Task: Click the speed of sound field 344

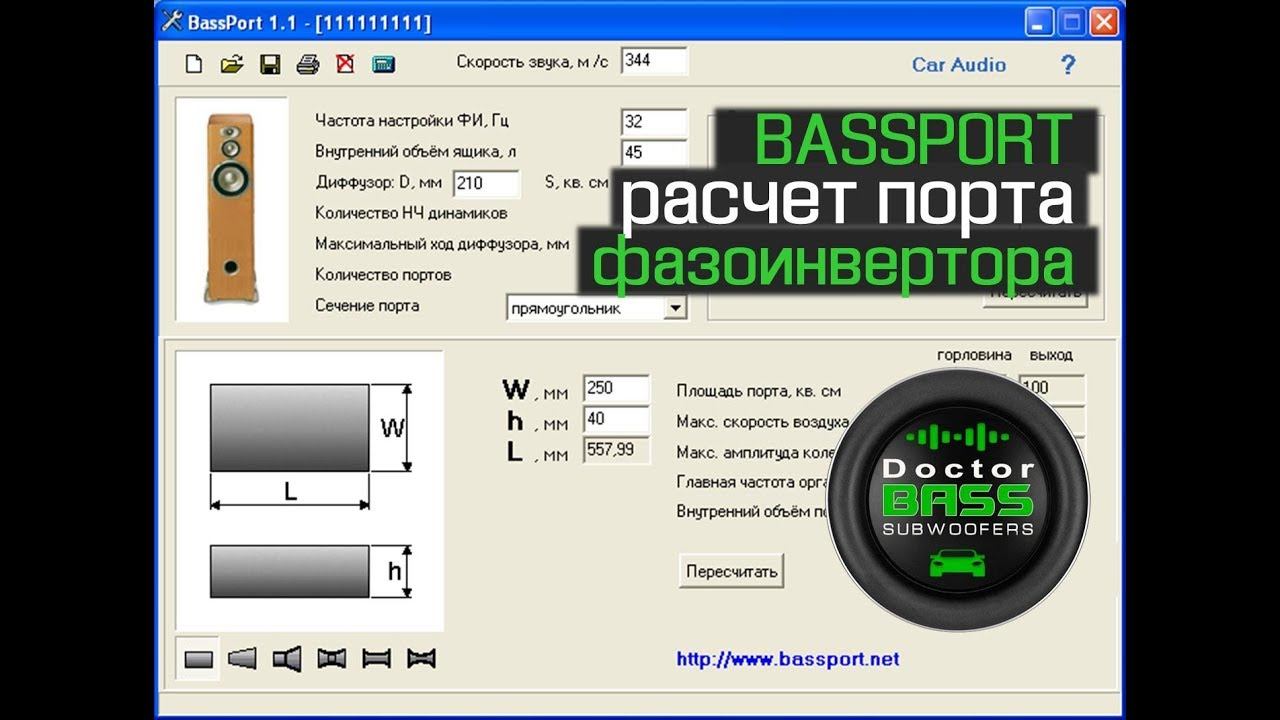Action: [654, 61]
